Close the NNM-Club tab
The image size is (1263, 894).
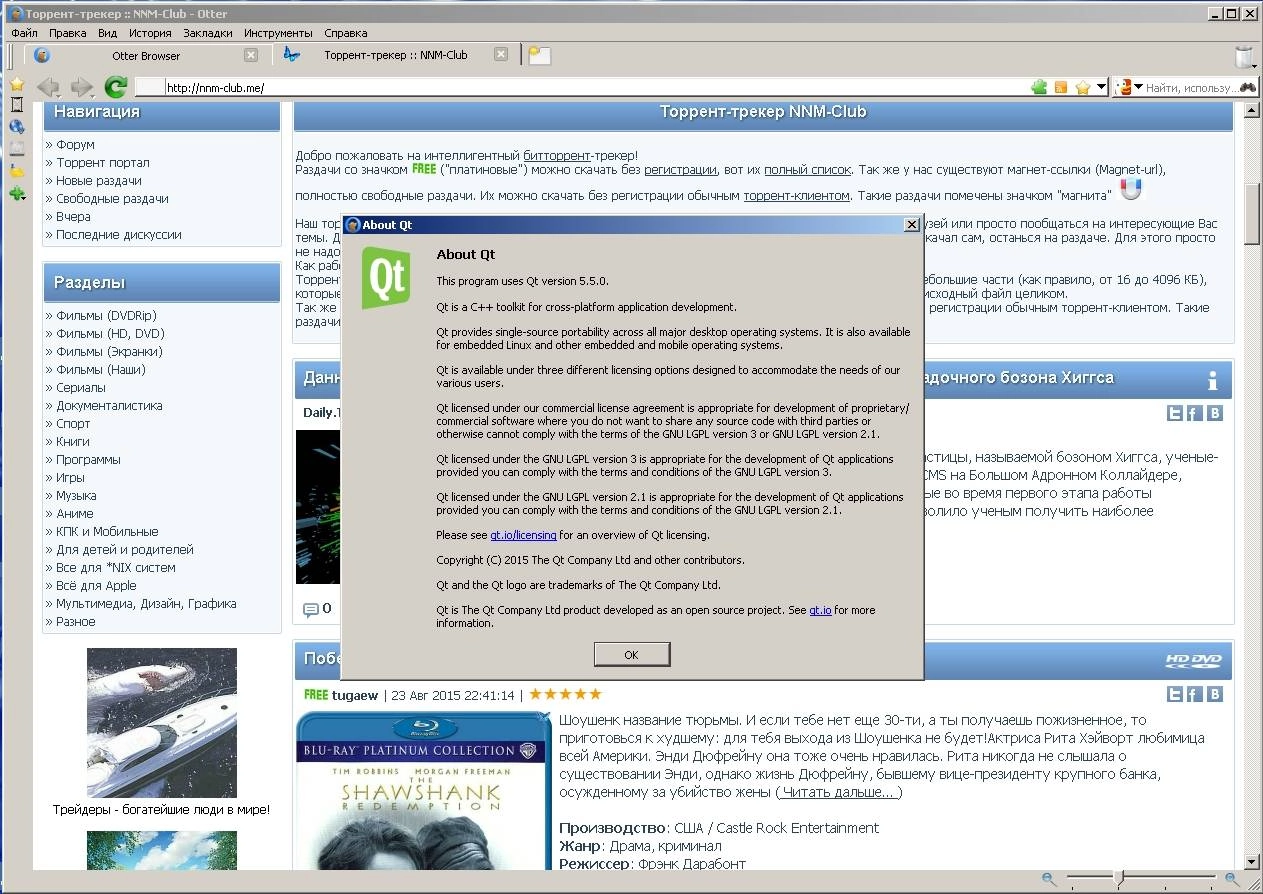(x=501, y=55)
